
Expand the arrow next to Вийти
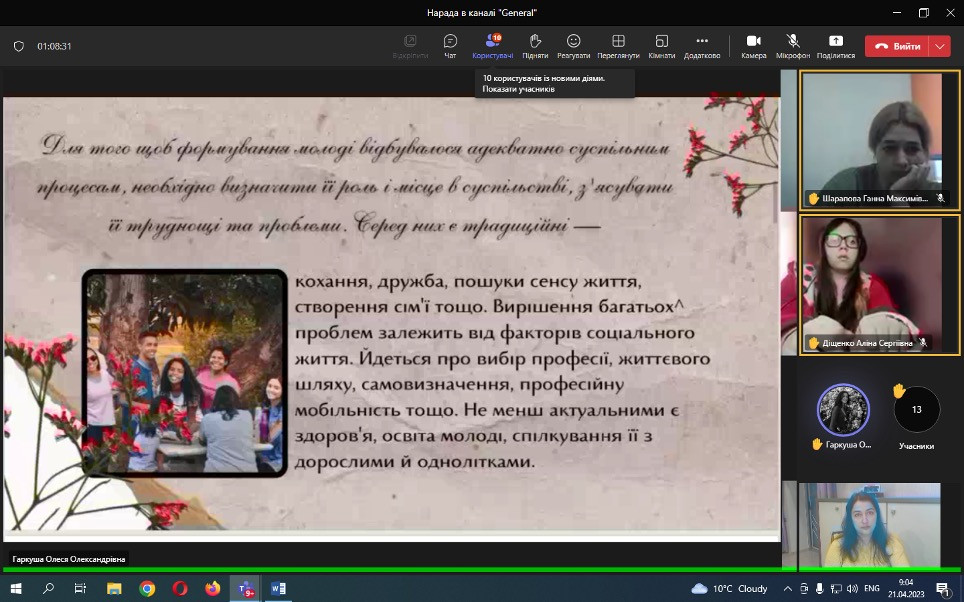coord(939,46)
